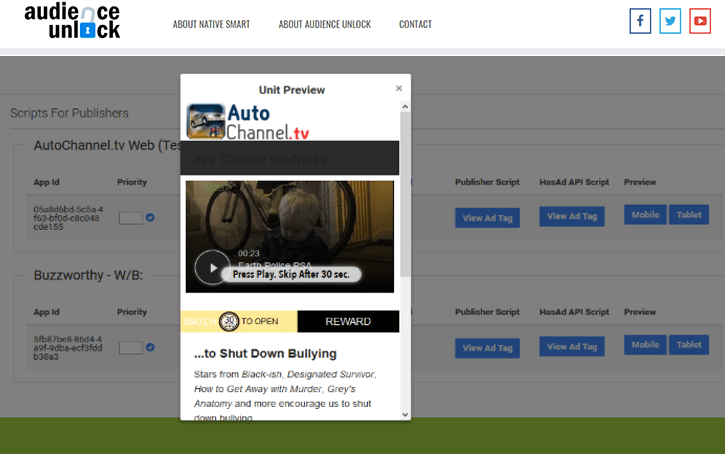Viewport: 725px width, 454px height.
Task: Click the Buzzworthy priority input field
Action: 130,348
